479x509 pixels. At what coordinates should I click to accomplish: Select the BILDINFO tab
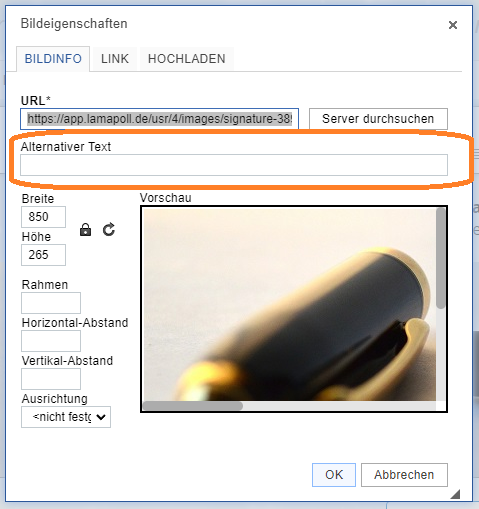coord(53,59)
